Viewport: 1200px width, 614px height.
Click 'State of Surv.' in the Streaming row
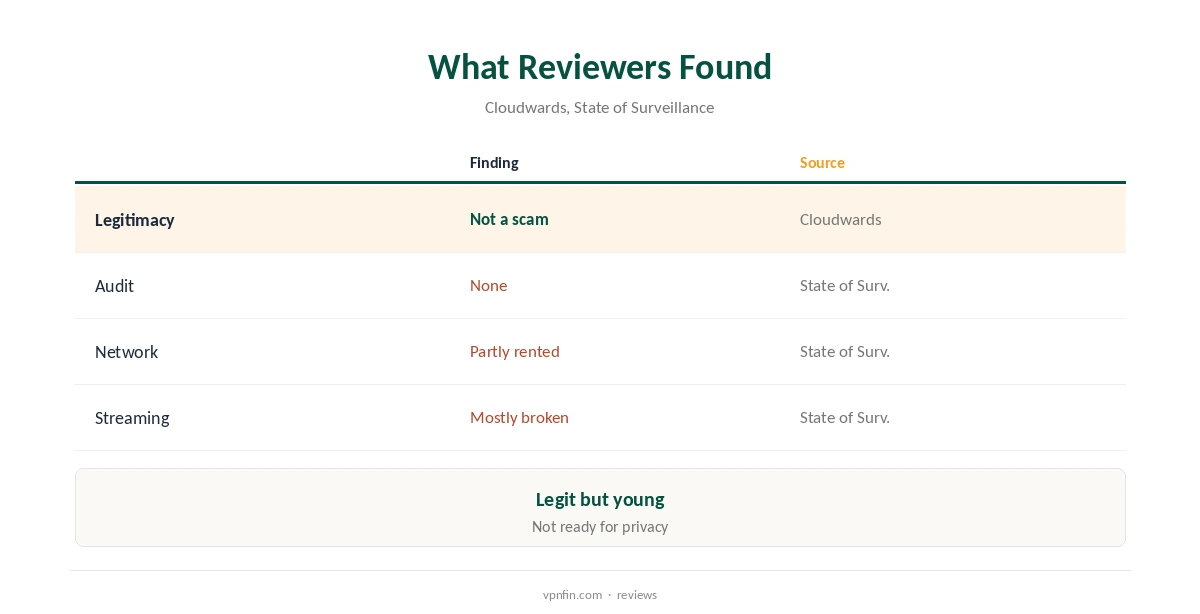click(845, 417)
